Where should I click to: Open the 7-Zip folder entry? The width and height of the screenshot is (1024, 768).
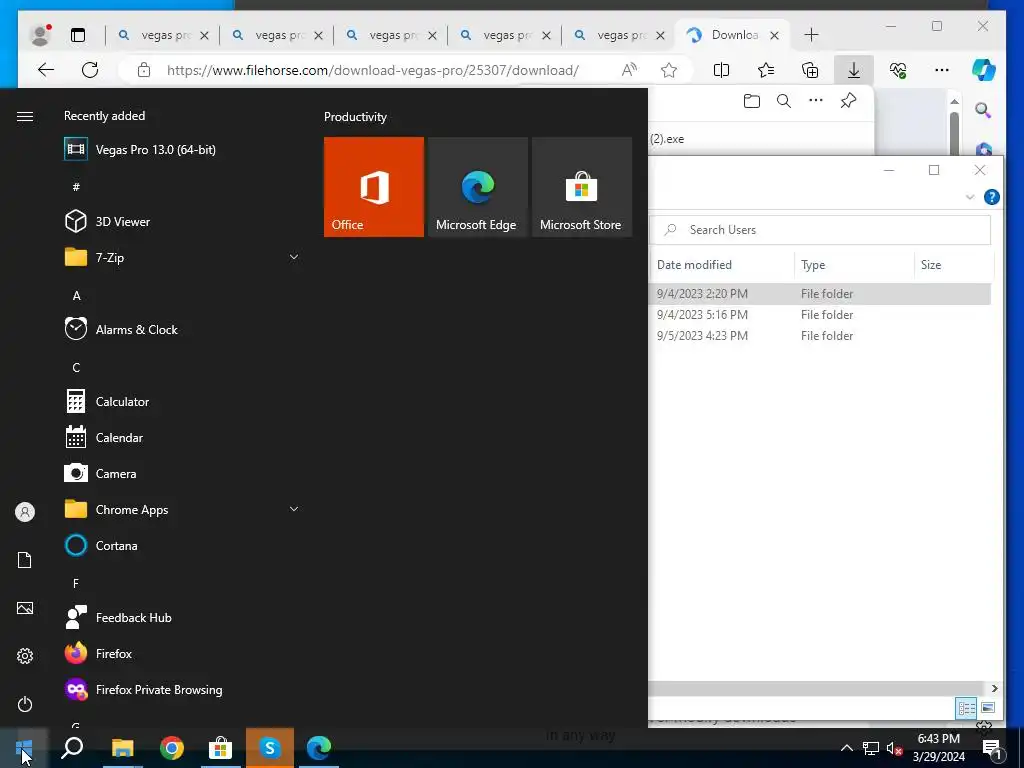(180, 257)
